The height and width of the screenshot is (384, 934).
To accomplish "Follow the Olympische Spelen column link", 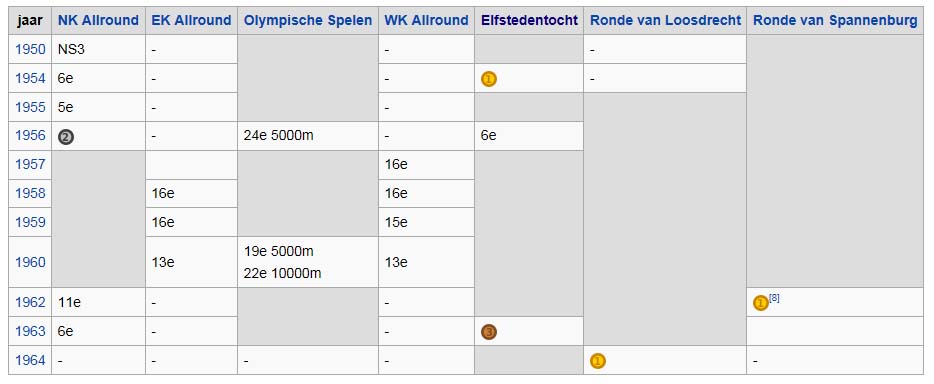I will point(308,20).
